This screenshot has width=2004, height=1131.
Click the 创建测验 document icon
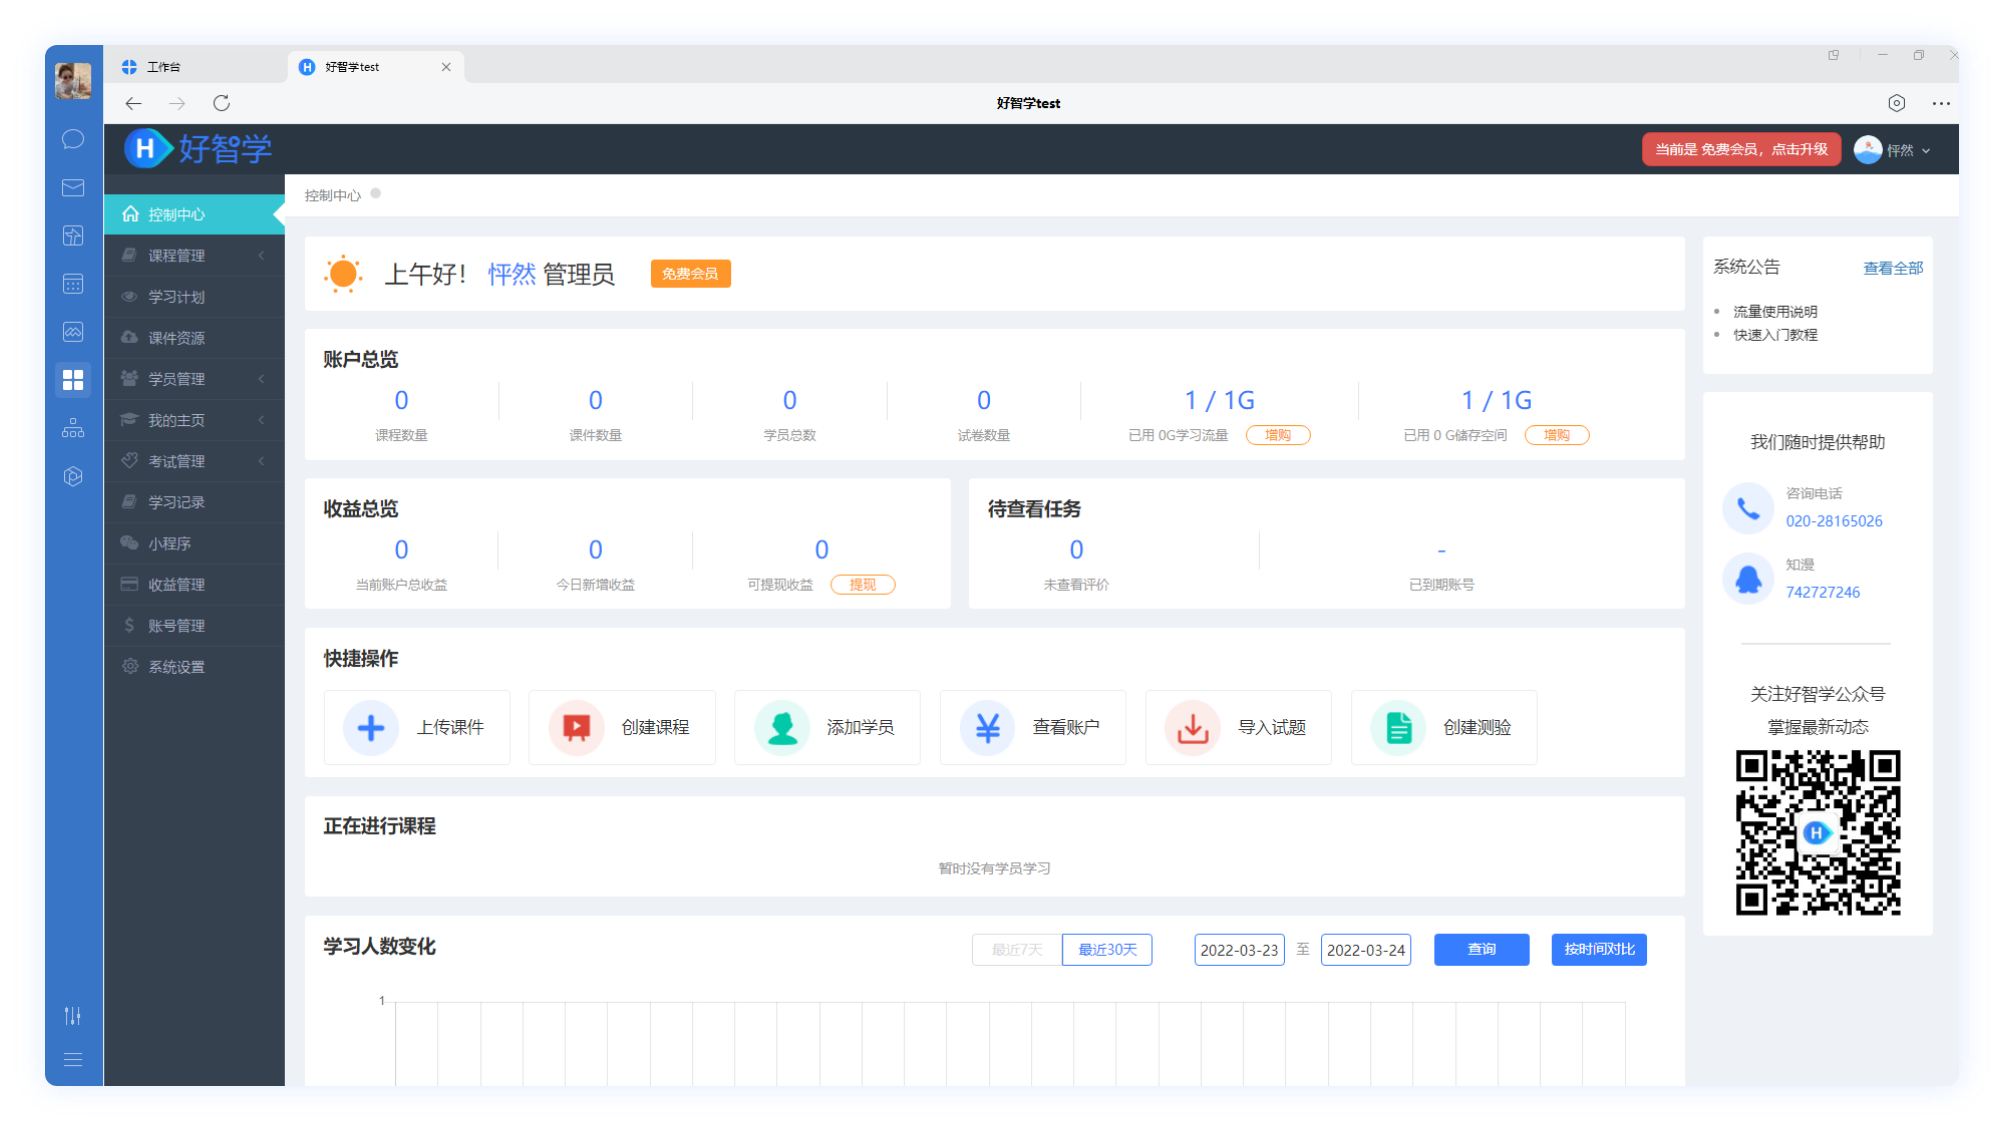[x=1398, y=727]
